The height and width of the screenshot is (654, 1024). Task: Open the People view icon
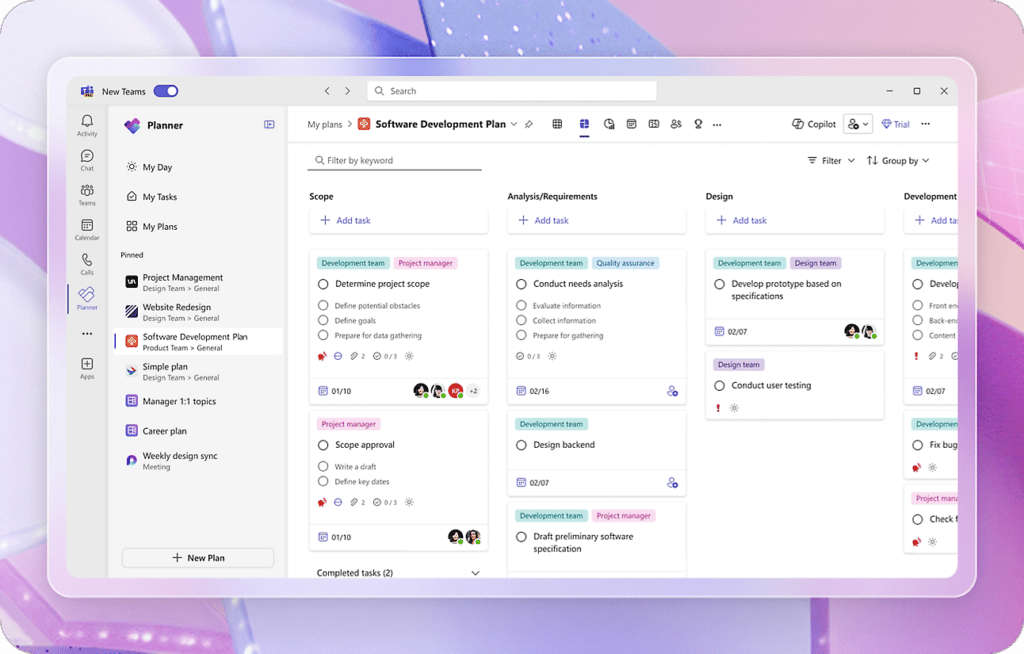pos(676,124)
